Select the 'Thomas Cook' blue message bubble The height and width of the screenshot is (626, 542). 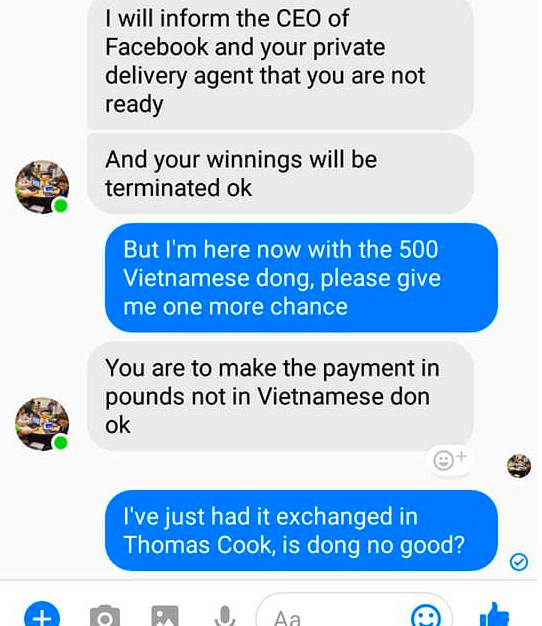pyautogui.click(x=301, y=531)
